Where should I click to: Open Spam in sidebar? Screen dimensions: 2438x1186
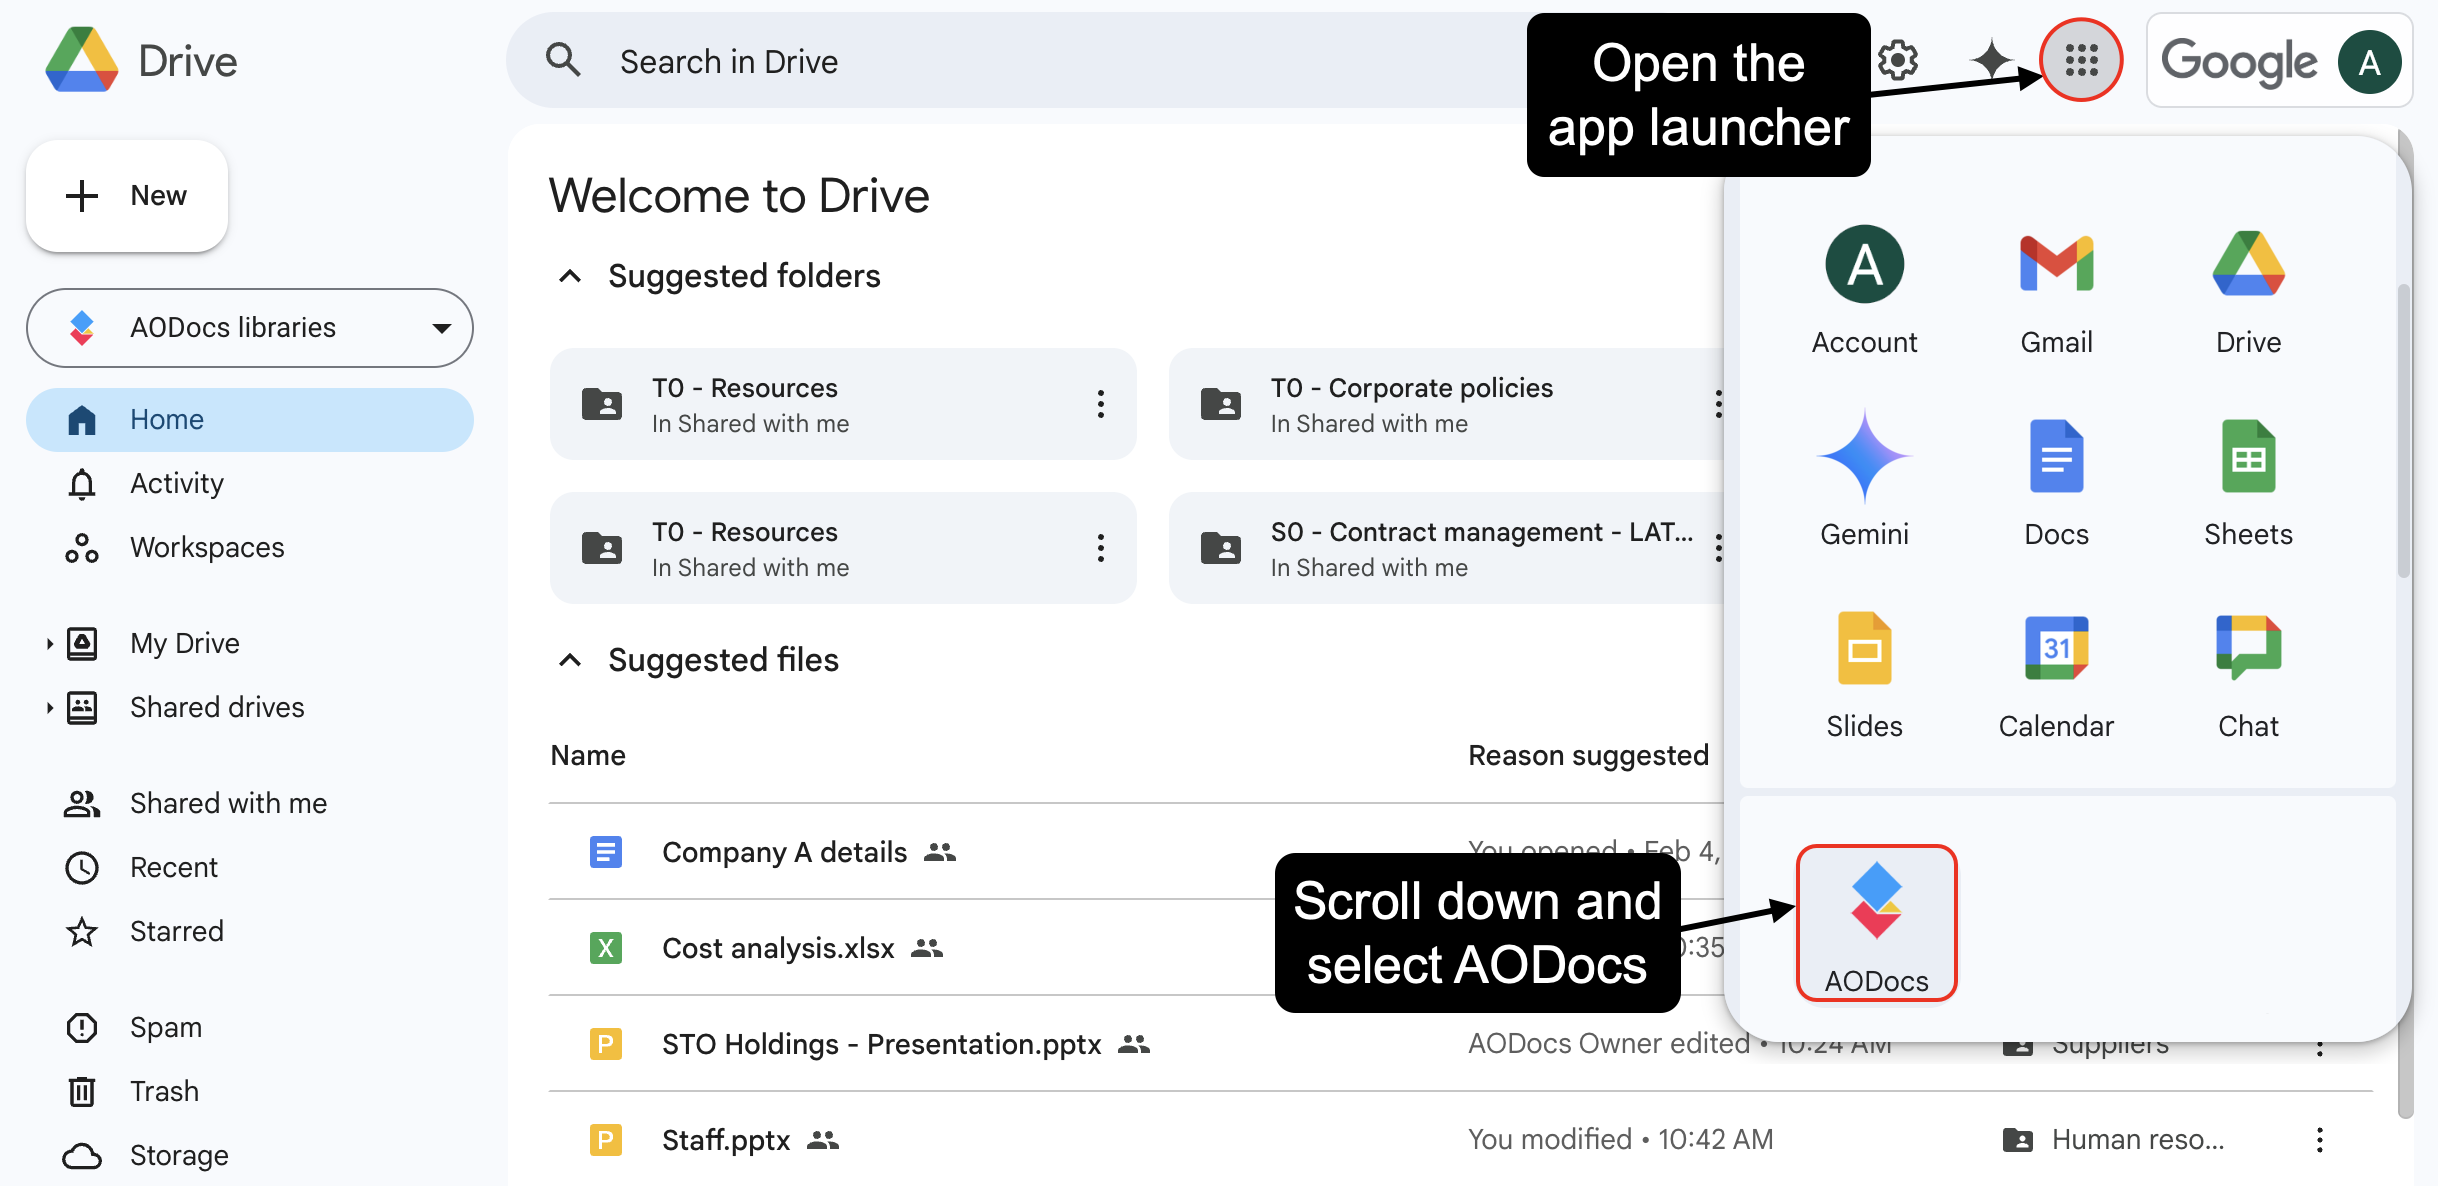click(250, 1028)
